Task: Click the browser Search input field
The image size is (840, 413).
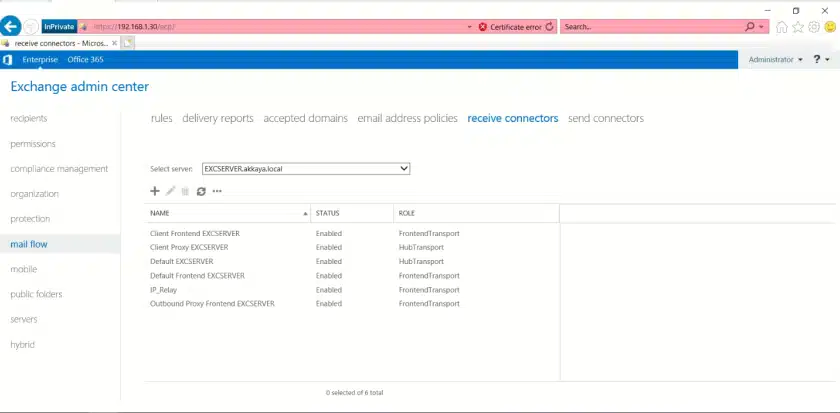Action: 650,27
